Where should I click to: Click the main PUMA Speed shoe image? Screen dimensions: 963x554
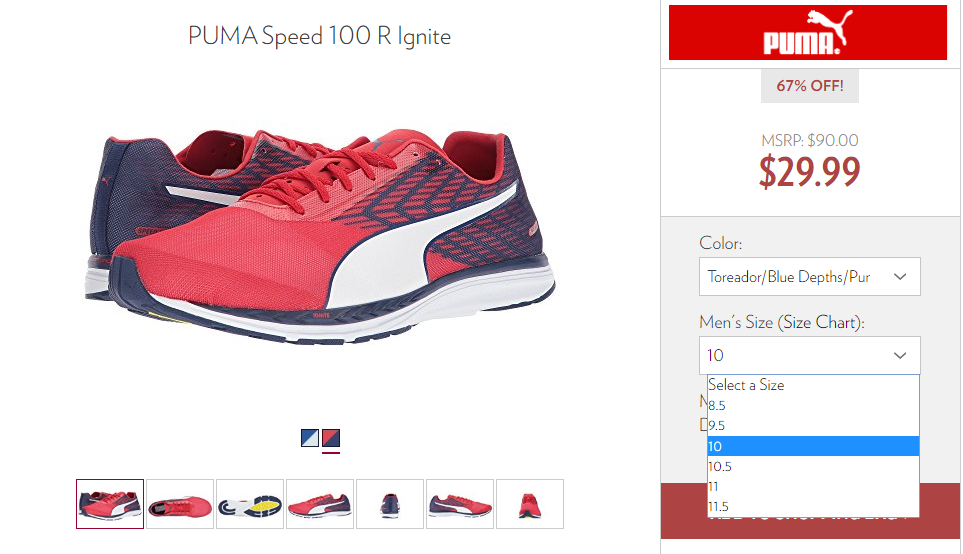tap(319, 236)
